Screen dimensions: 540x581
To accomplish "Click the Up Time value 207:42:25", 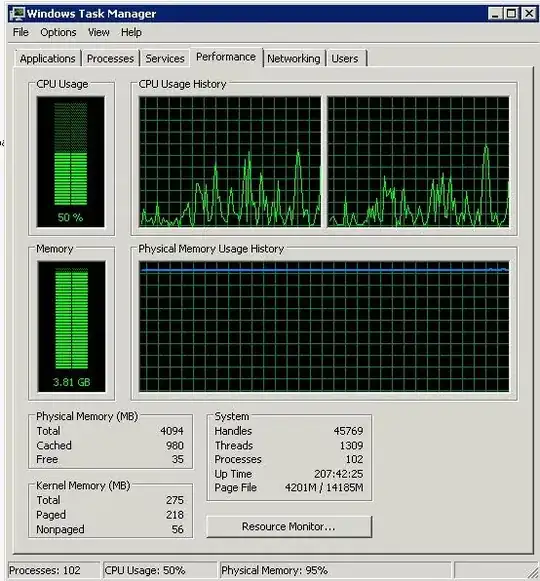I will click(x=339, y=474).
